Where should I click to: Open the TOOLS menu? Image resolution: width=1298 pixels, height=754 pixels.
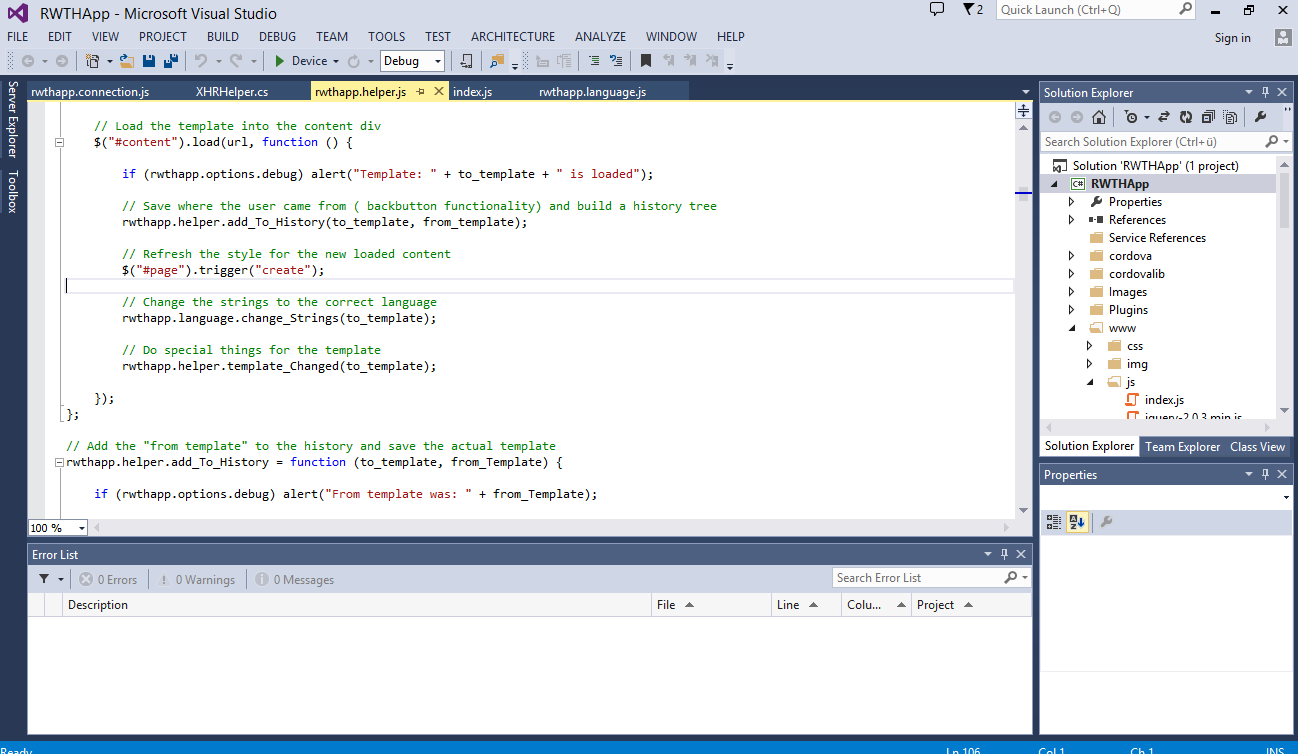coord(387,37)
